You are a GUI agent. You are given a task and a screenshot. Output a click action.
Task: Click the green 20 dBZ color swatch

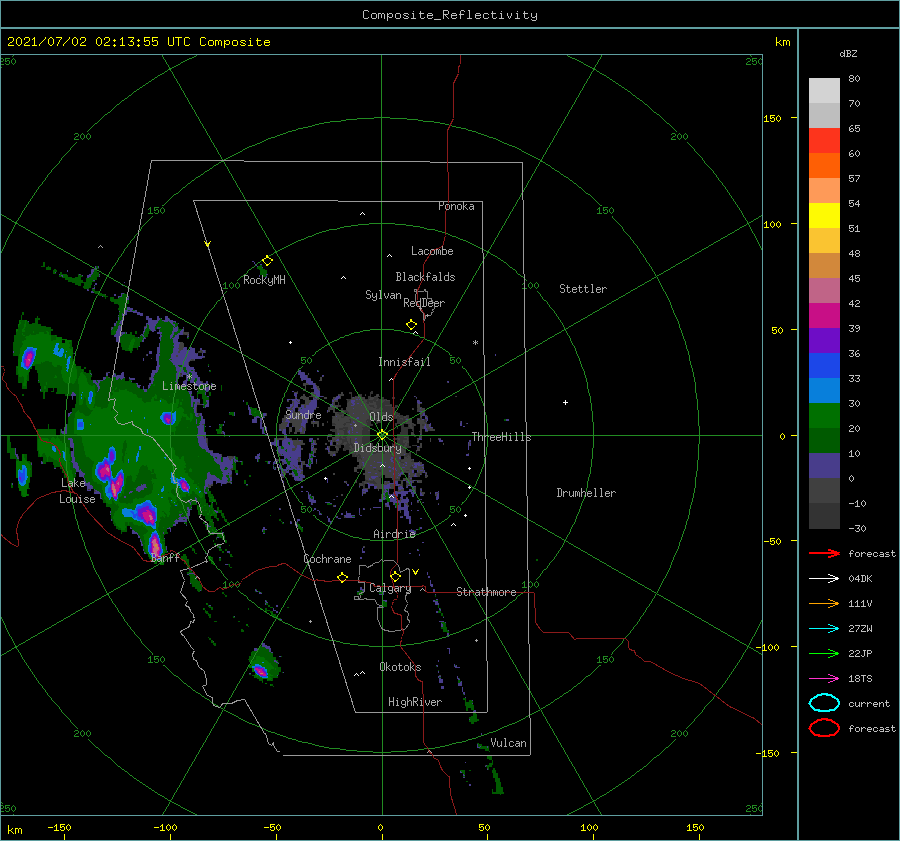[824, 440]
